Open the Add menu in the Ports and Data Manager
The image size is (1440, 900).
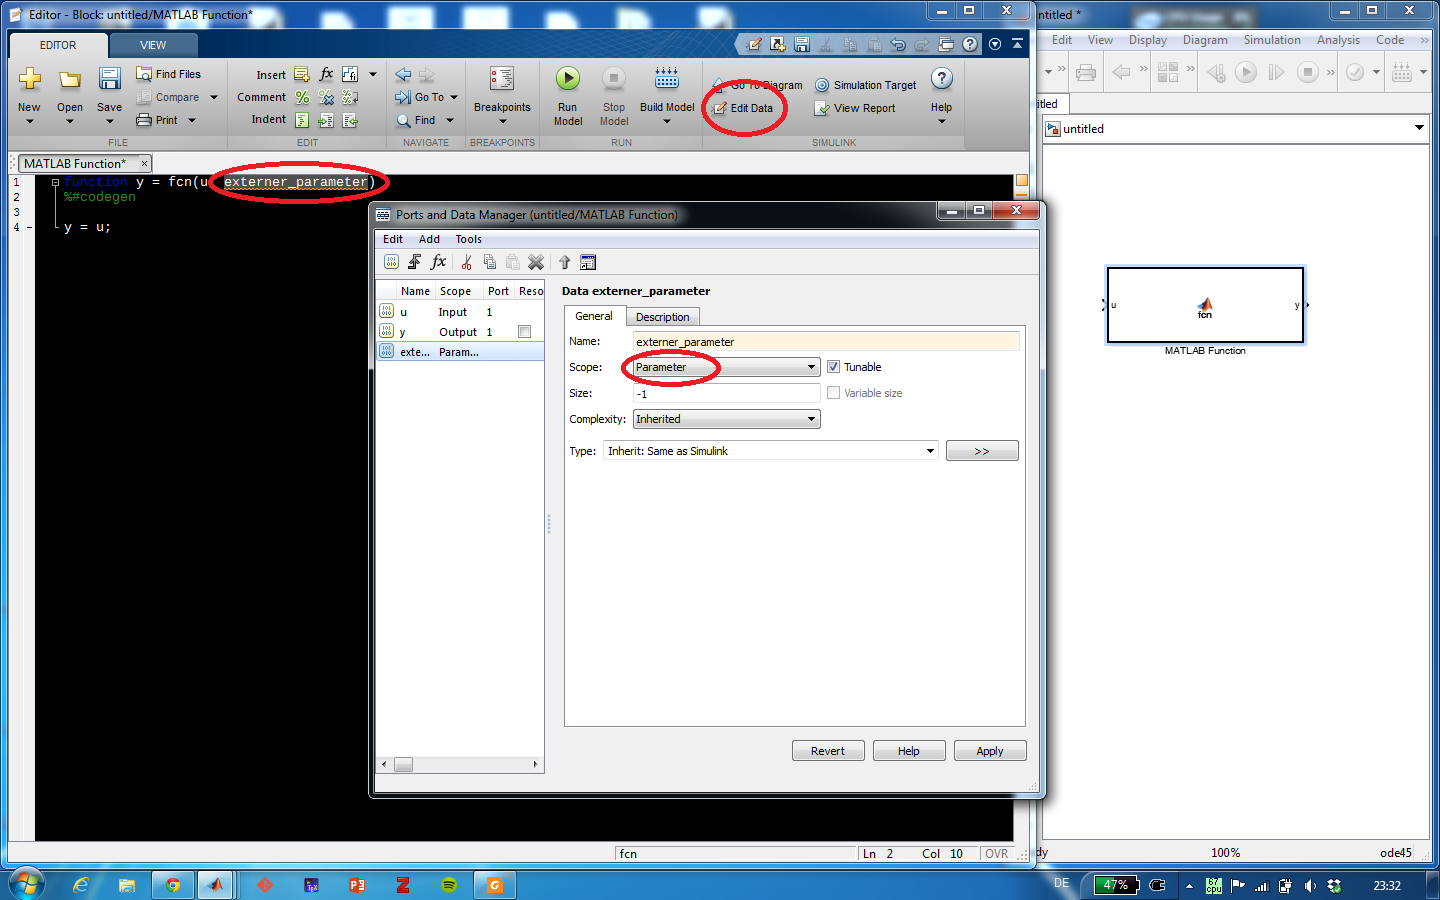429,239
